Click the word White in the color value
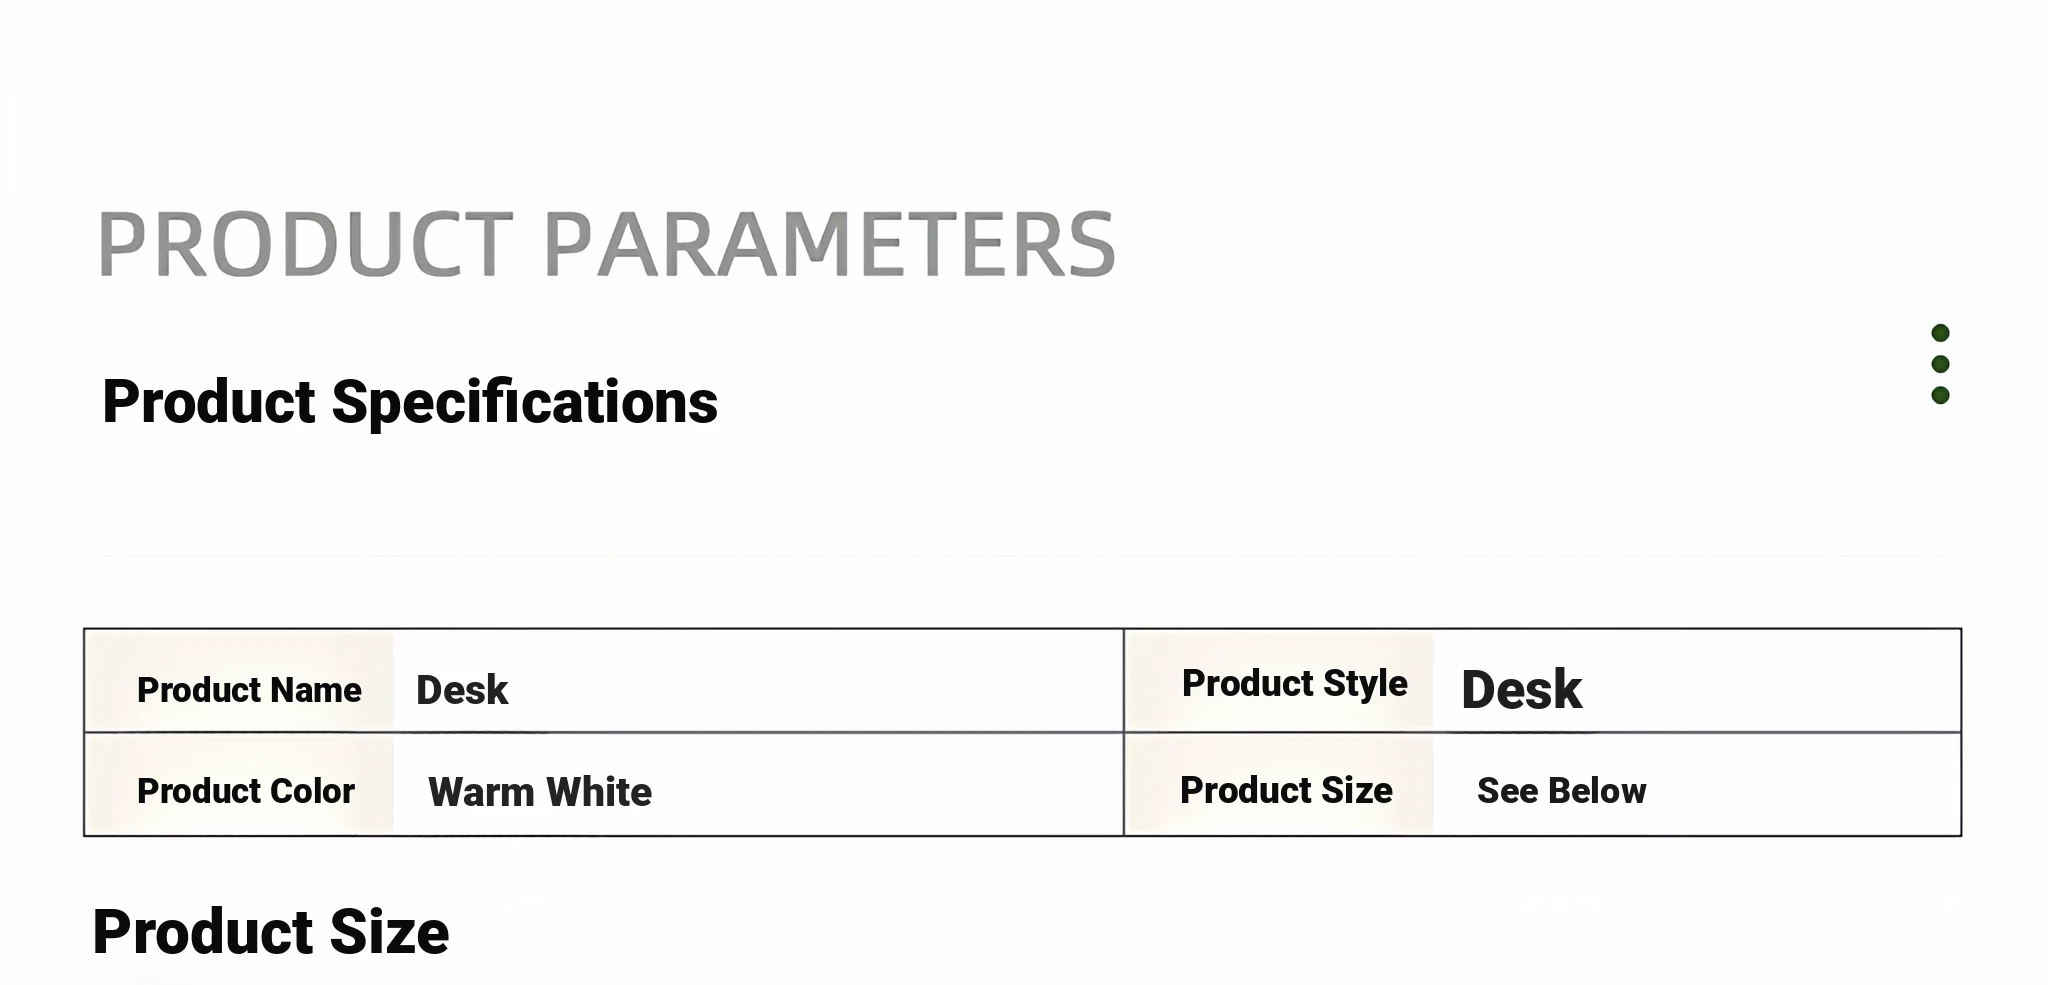This screenshot has height=985, width=2048. click(x=599, y=792)
